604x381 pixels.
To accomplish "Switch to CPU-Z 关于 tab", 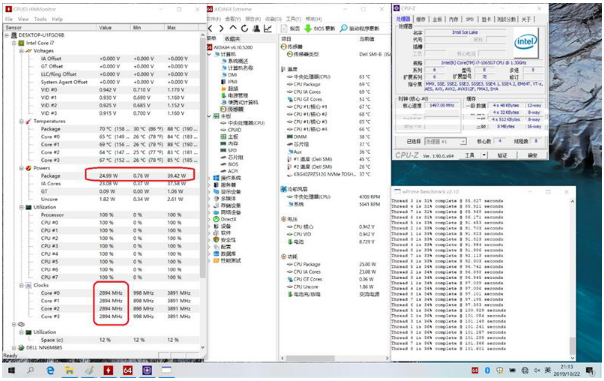I will pos(526,19).
